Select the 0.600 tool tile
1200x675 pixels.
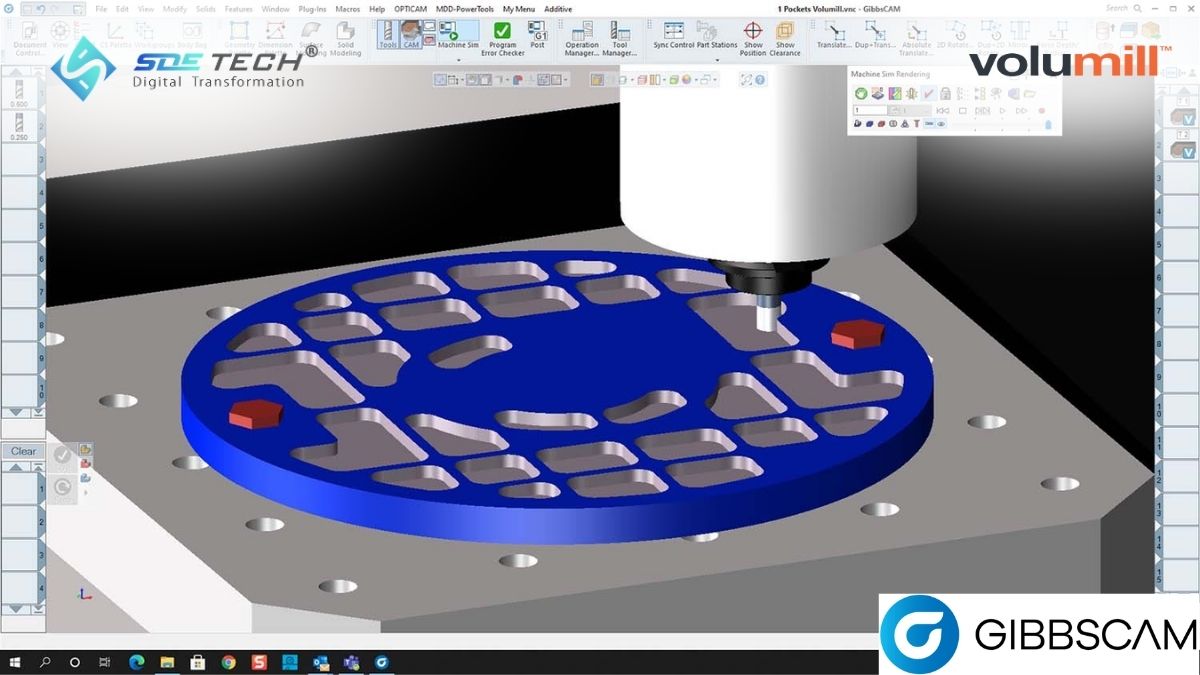[19, 92]
